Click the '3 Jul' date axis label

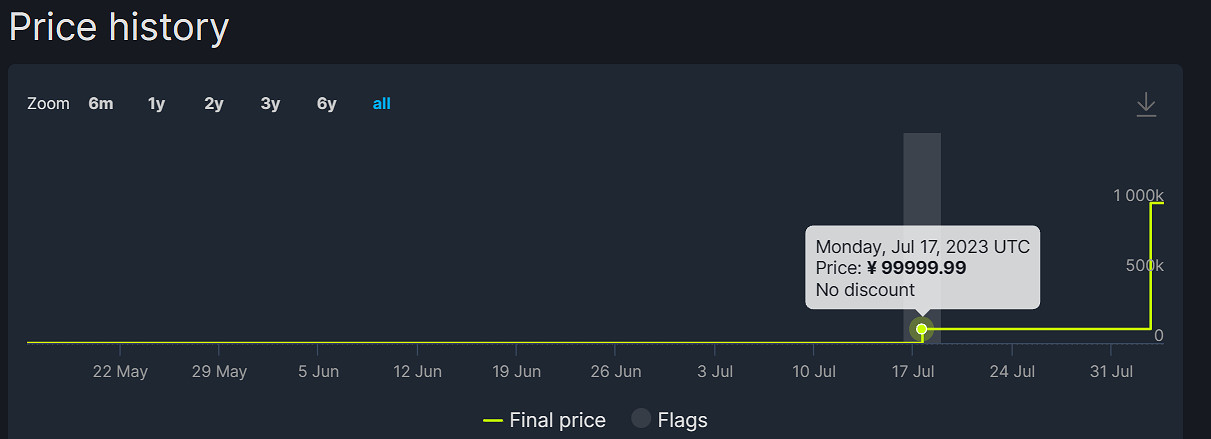(x=714, y=372)
